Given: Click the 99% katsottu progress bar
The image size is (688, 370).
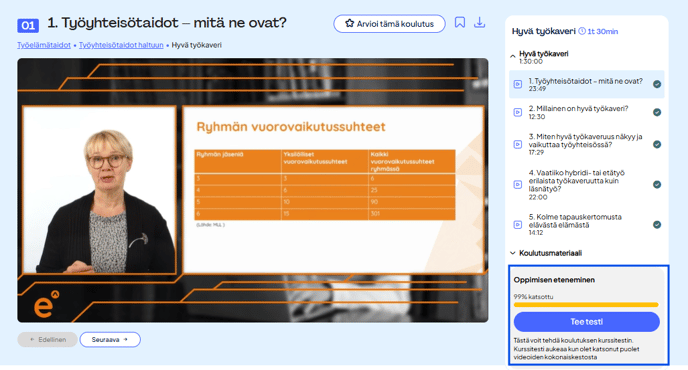Looking at the screenshot, I should click(x=586, y=305).
